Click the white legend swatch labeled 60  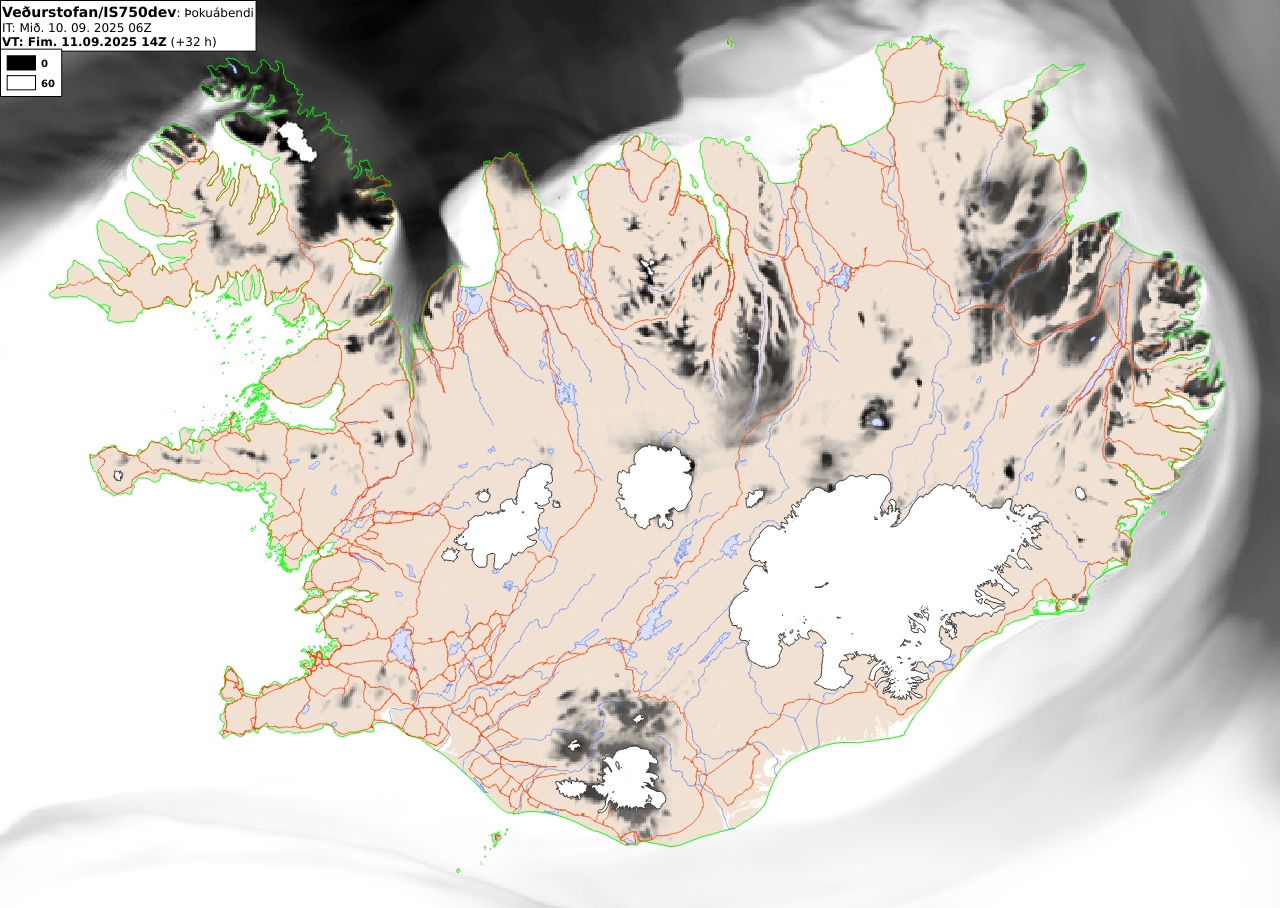click(21, 83)
